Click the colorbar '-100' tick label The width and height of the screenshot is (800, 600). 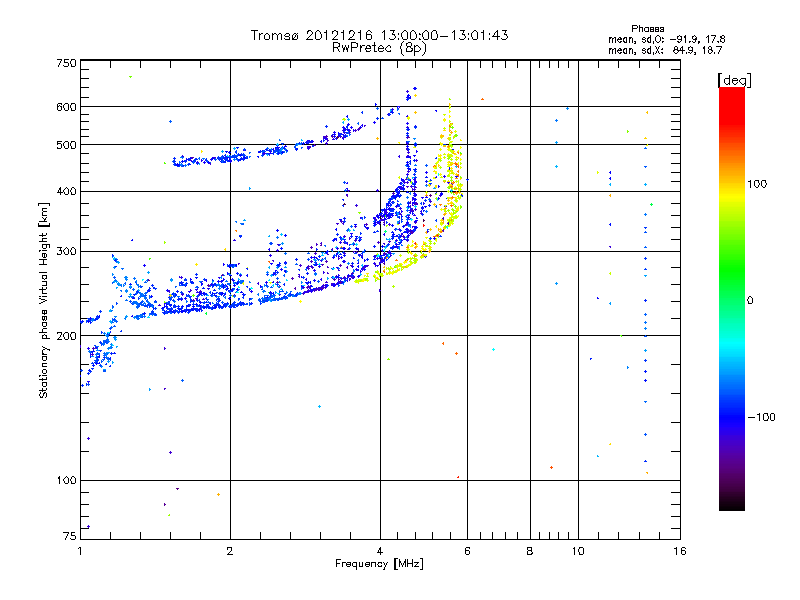(761, 417)
